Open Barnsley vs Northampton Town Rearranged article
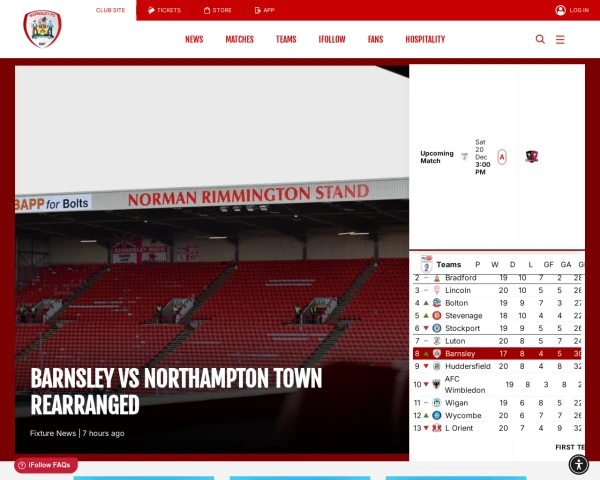600x480 pixels. click(x=176, y=391)
